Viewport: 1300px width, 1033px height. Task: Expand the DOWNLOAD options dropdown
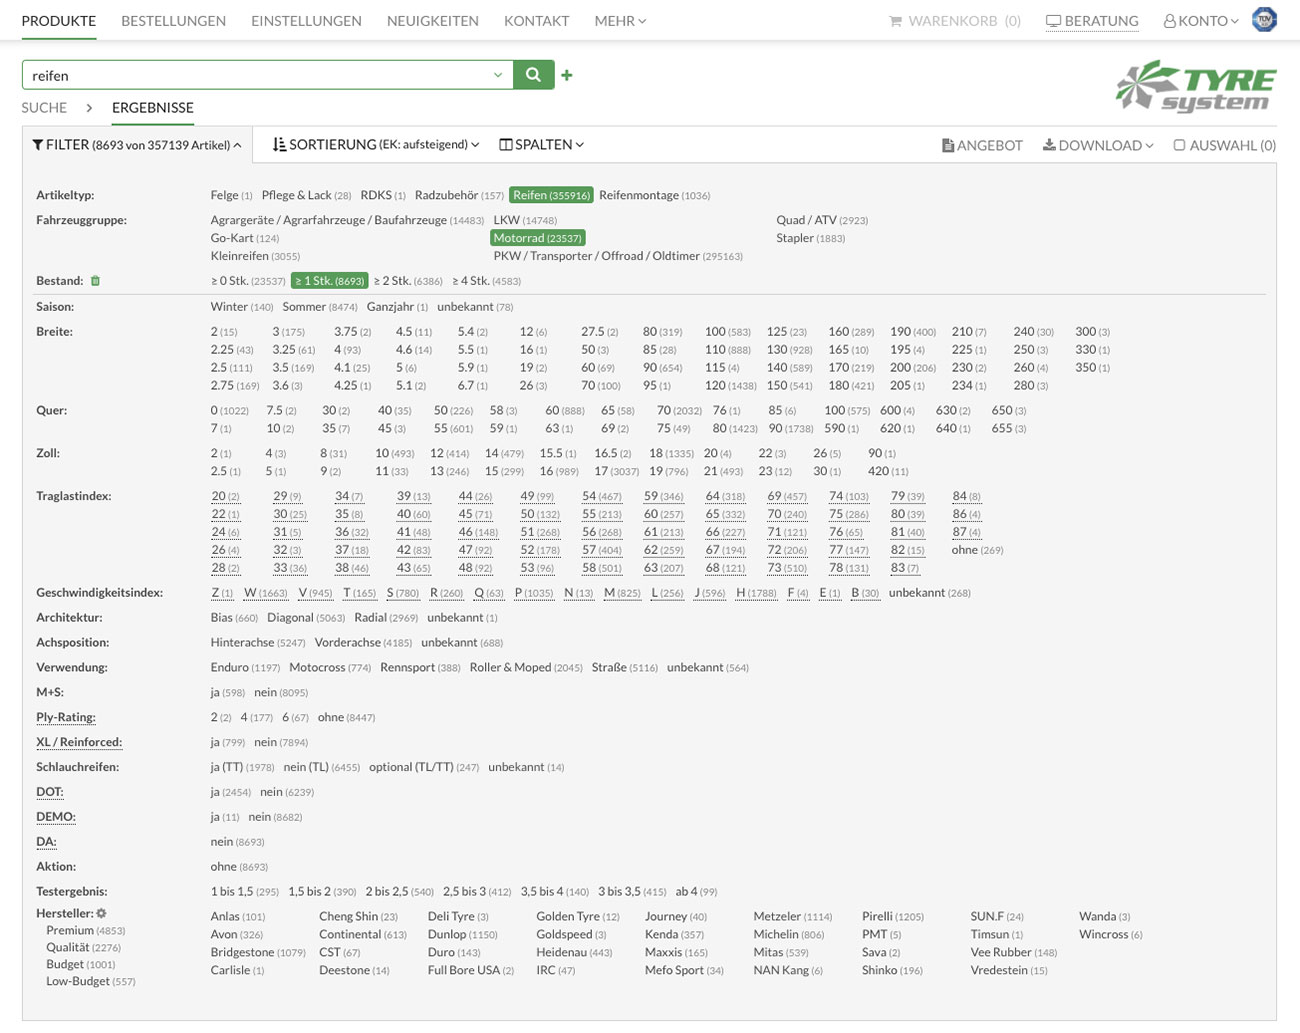click(x=1097, y=144)
